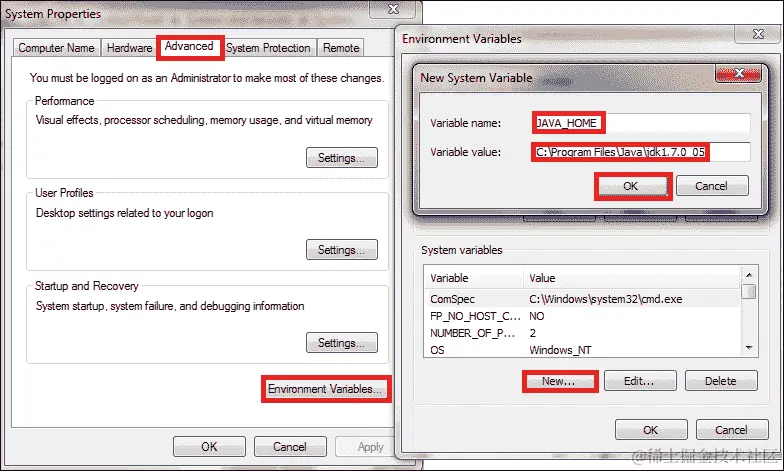
Task: Switch to the Remote tab
Action: click(x=341, y=48)
